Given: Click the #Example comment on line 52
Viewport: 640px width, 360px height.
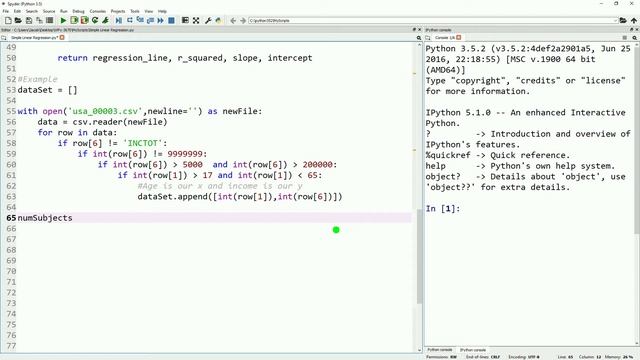Looking at the screenshot, I should pos(38,79).
